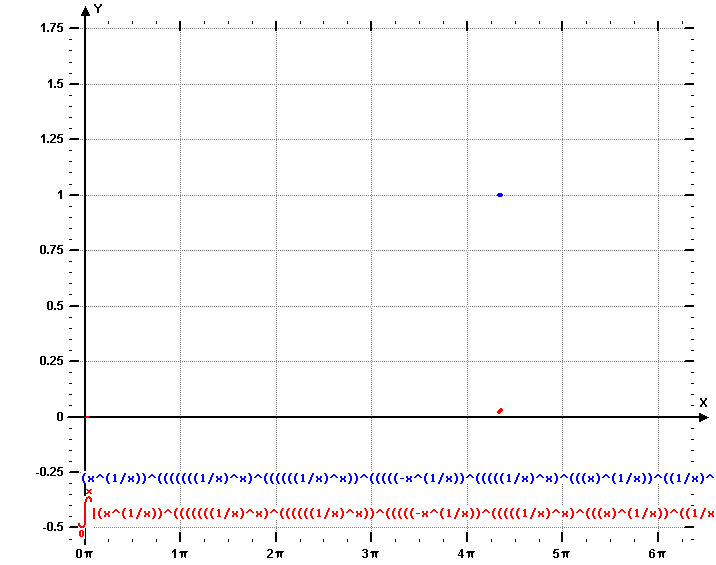
Task: Click the 0 label on the Y axis
Action: point(60,417)
